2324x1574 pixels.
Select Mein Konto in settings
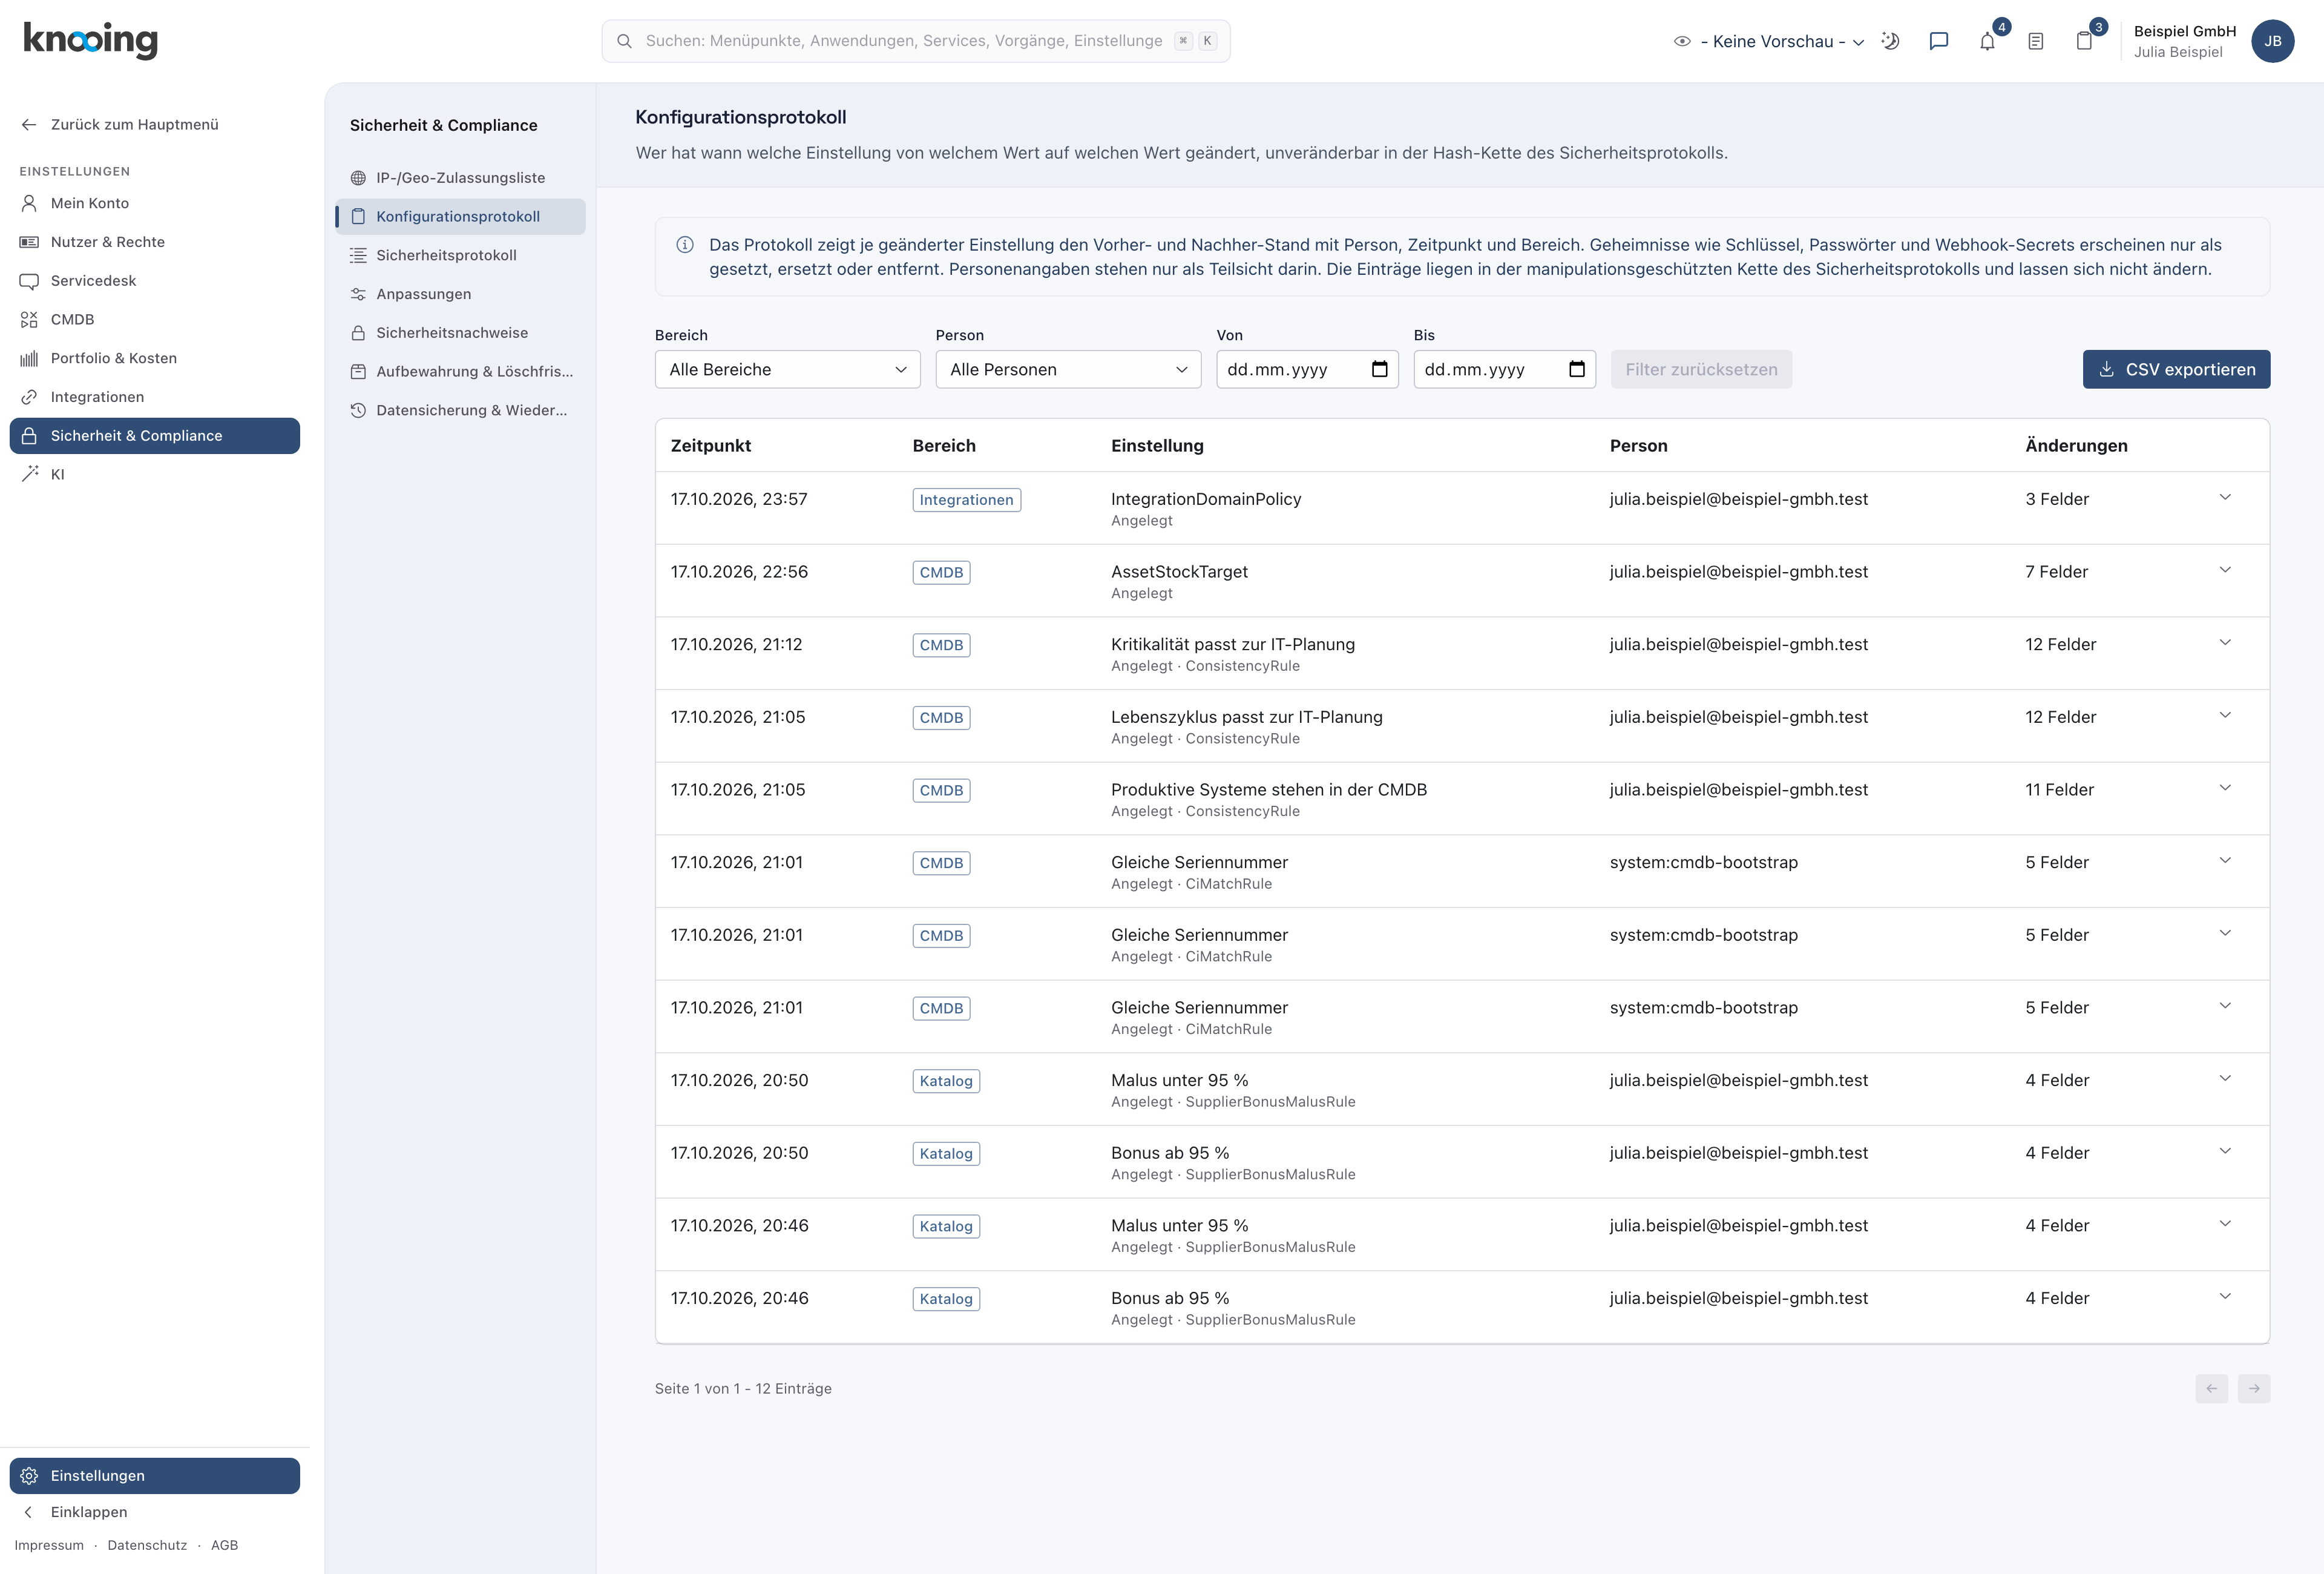pyautogui.click(x=154, y=203)
